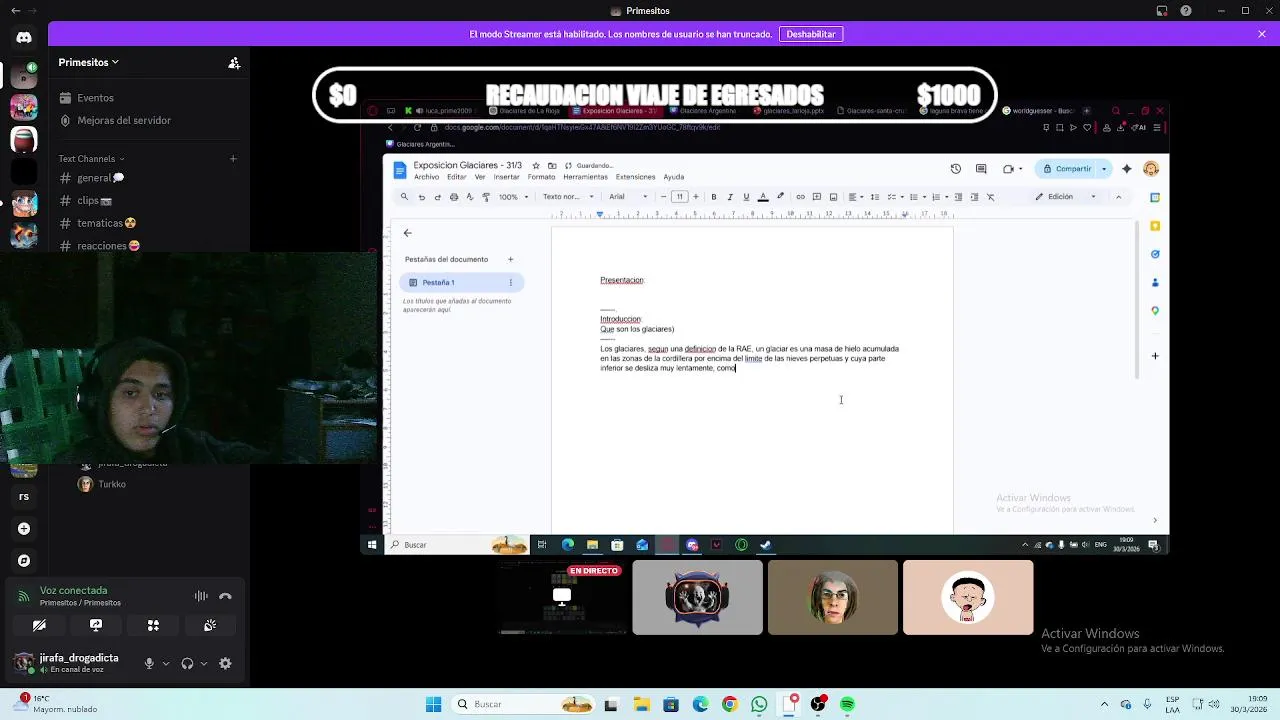Add a document tab with plus icon

[x=510, y=259]
